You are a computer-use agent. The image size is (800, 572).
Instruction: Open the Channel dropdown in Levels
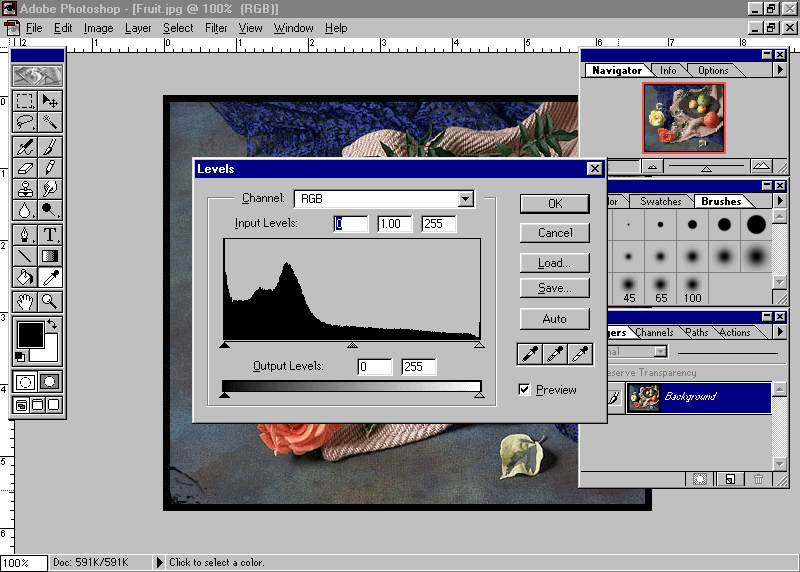tap(465, 198)
